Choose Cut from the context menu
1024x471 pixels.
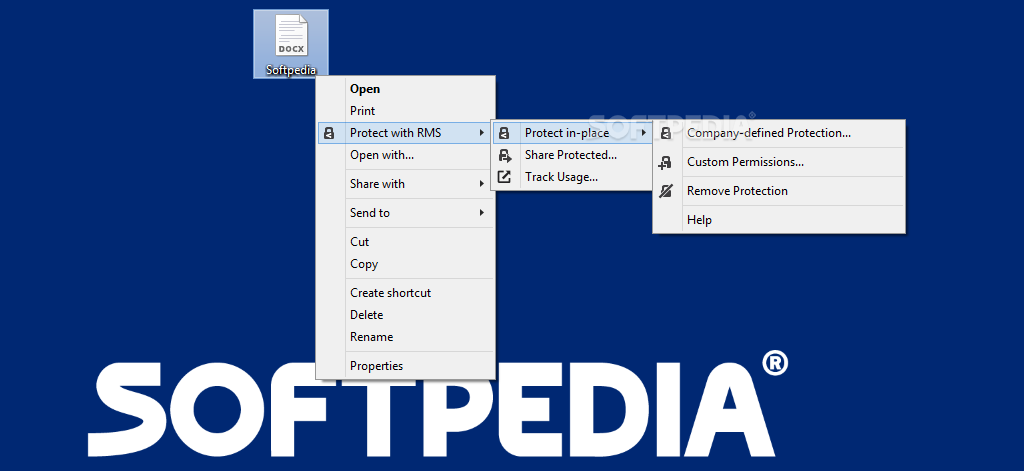tap(406, 242)
